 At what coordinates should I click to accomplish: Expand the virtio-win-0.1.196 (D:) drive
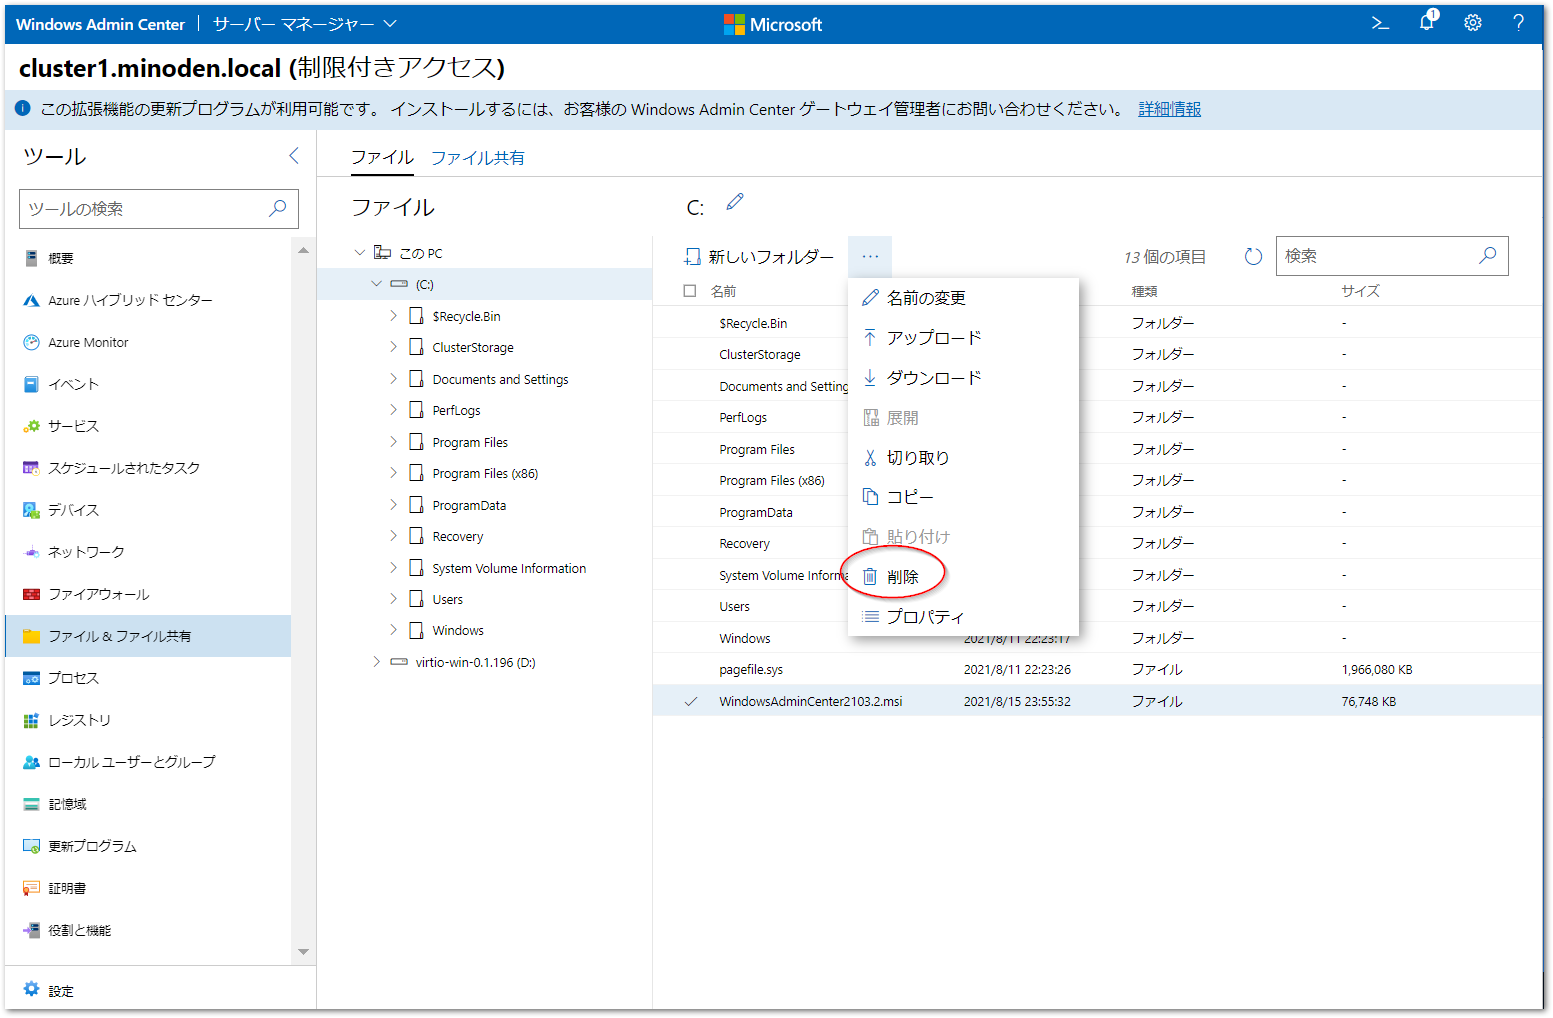(x=375, y=661)
